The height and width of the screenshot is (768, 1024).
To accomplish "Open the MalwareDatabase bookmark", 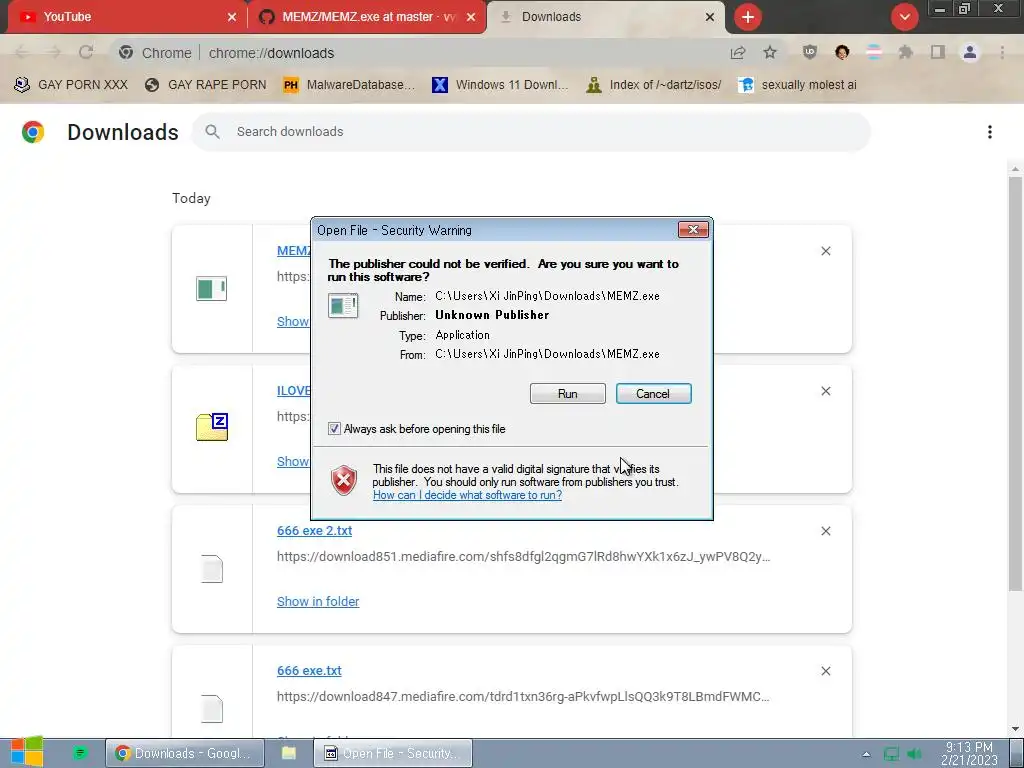I will click(349, 85).
